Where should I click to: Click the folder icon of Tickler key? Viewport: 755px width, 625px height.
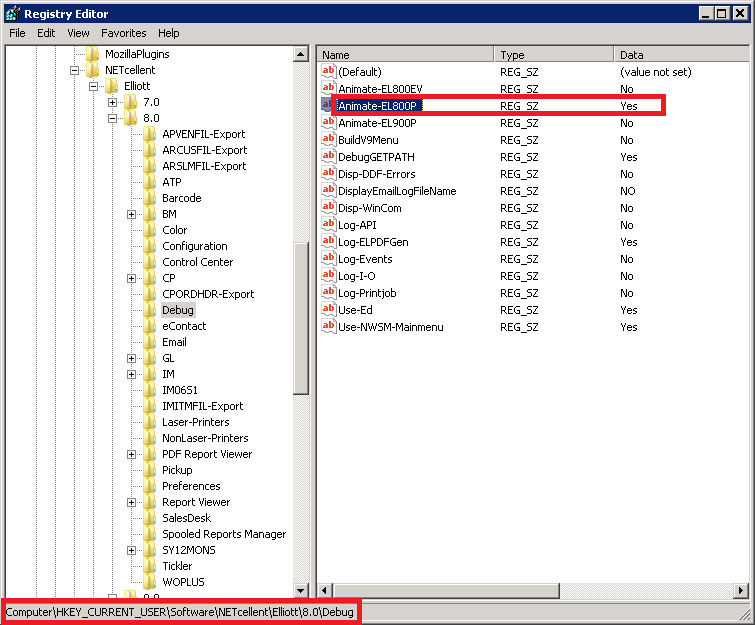pyautogui.click(x=150, y=566)
